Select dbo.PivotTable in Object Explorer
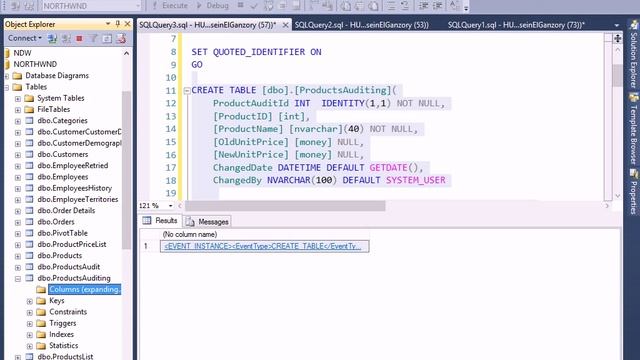The image size is (640, 360). click(62, 233)
